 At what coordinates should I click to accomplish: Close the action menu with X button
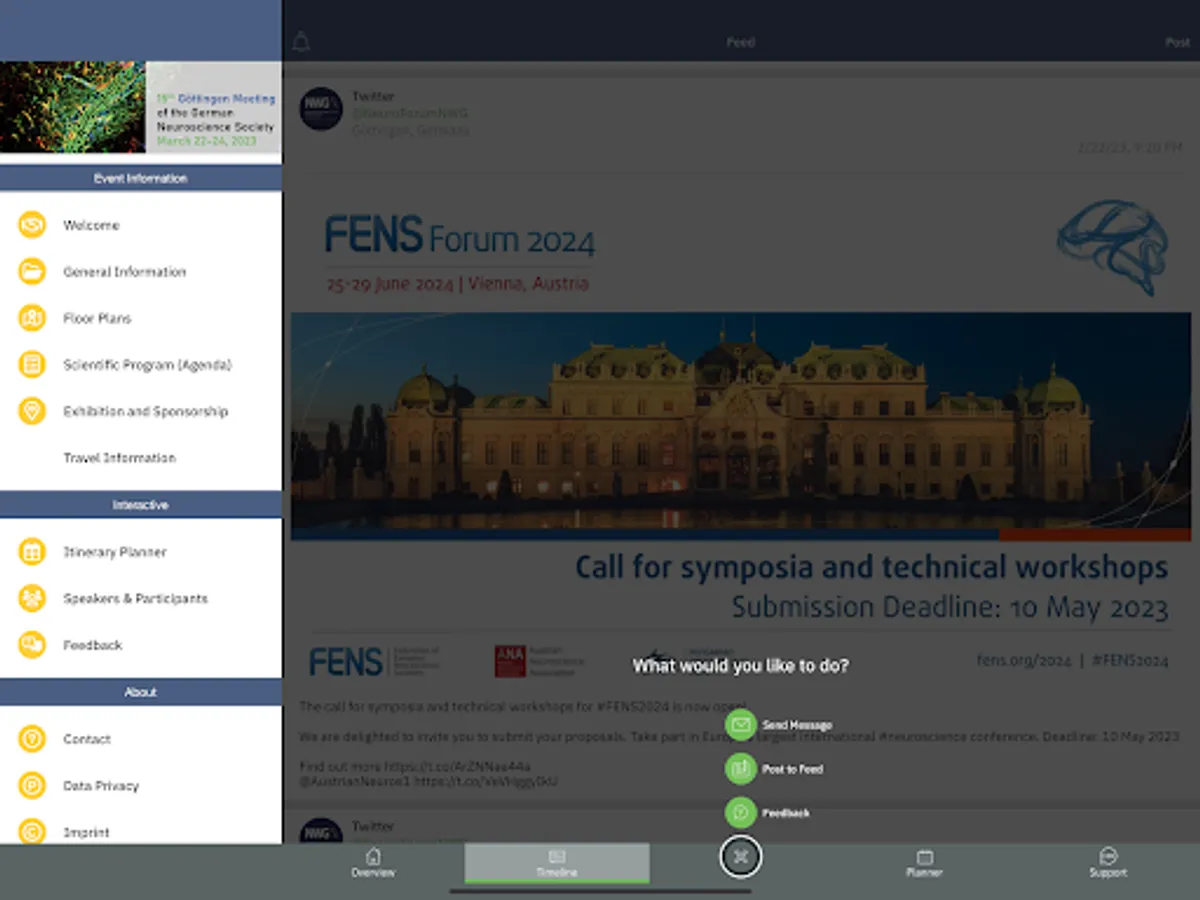point(740,857)
